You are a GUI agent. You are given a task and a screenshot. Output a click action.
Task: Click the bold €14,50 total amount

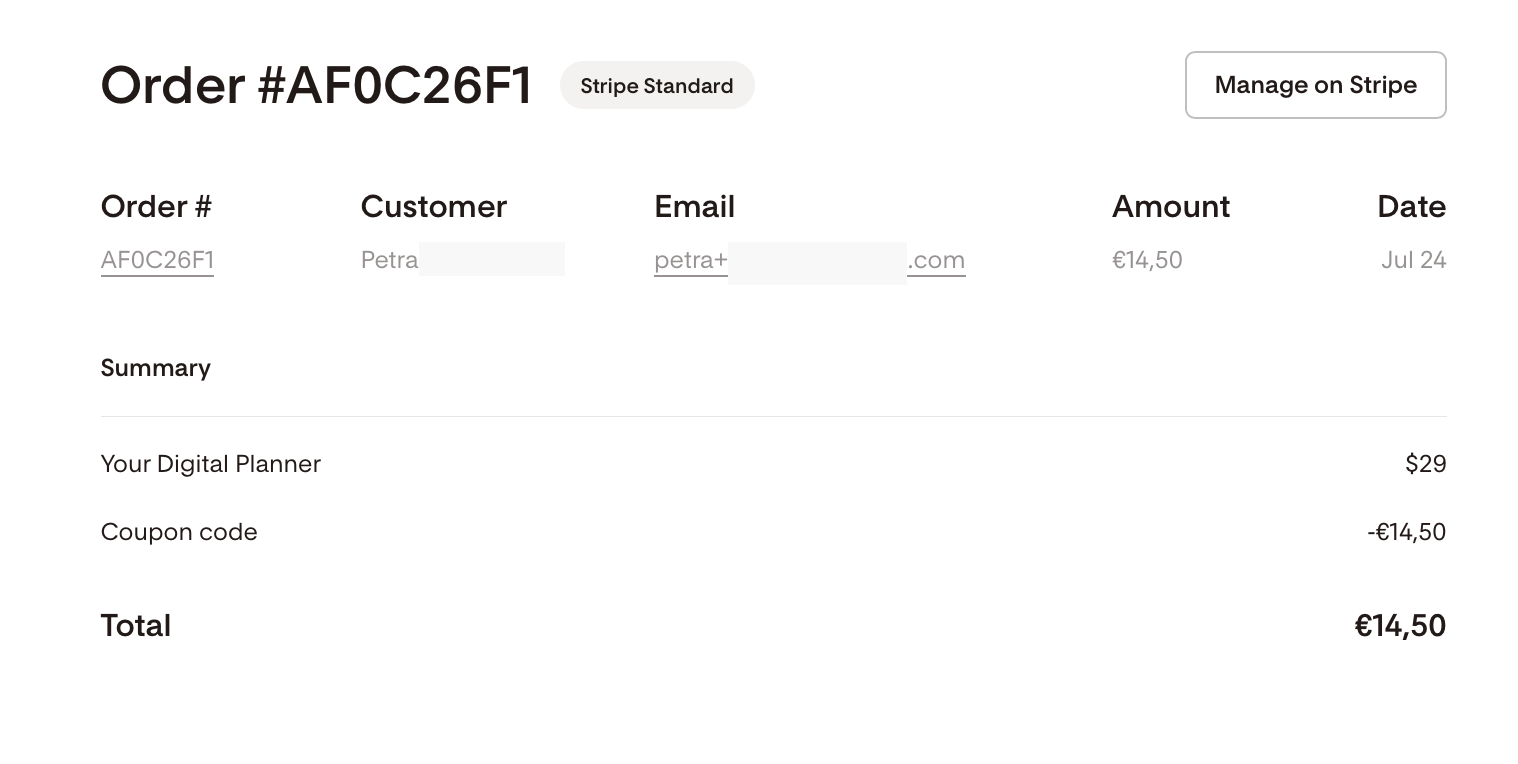coord(1400,626)
